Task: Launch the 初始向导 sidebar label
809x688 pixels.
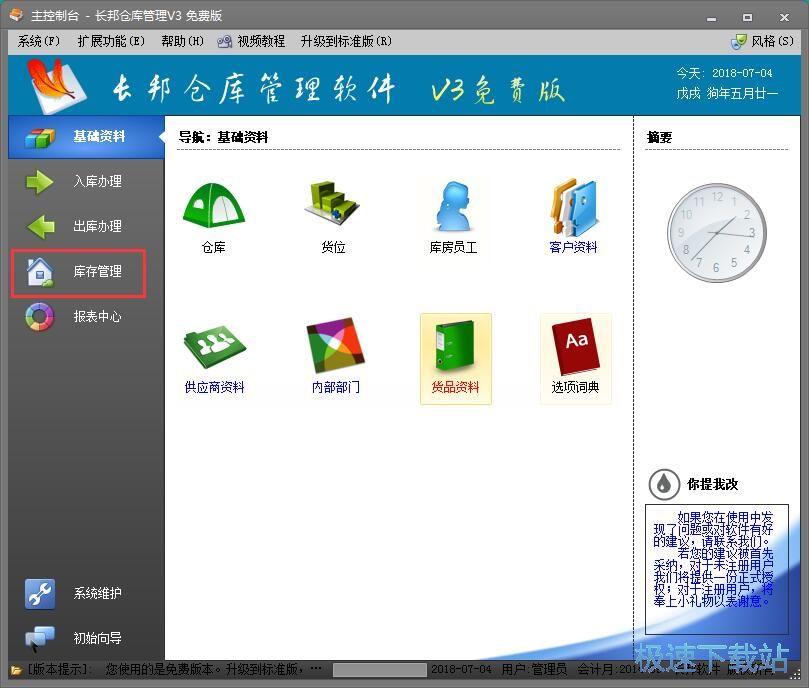Action: [x=98, y=638]
